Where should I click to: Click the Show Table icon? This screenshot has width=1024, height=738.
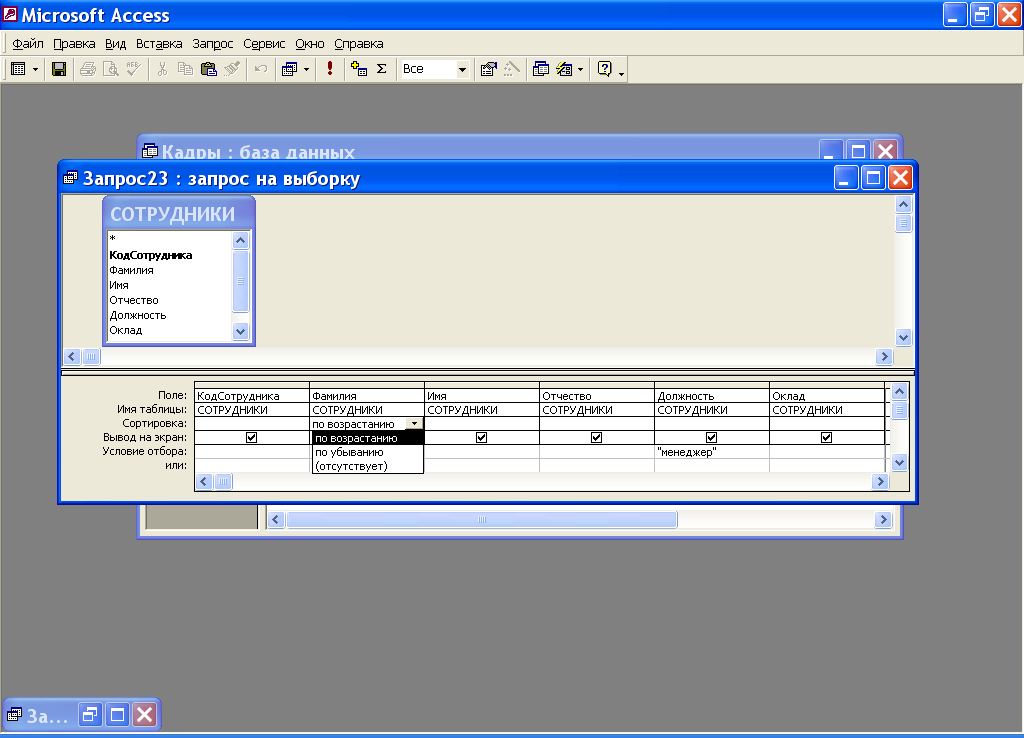pos(359,69)
